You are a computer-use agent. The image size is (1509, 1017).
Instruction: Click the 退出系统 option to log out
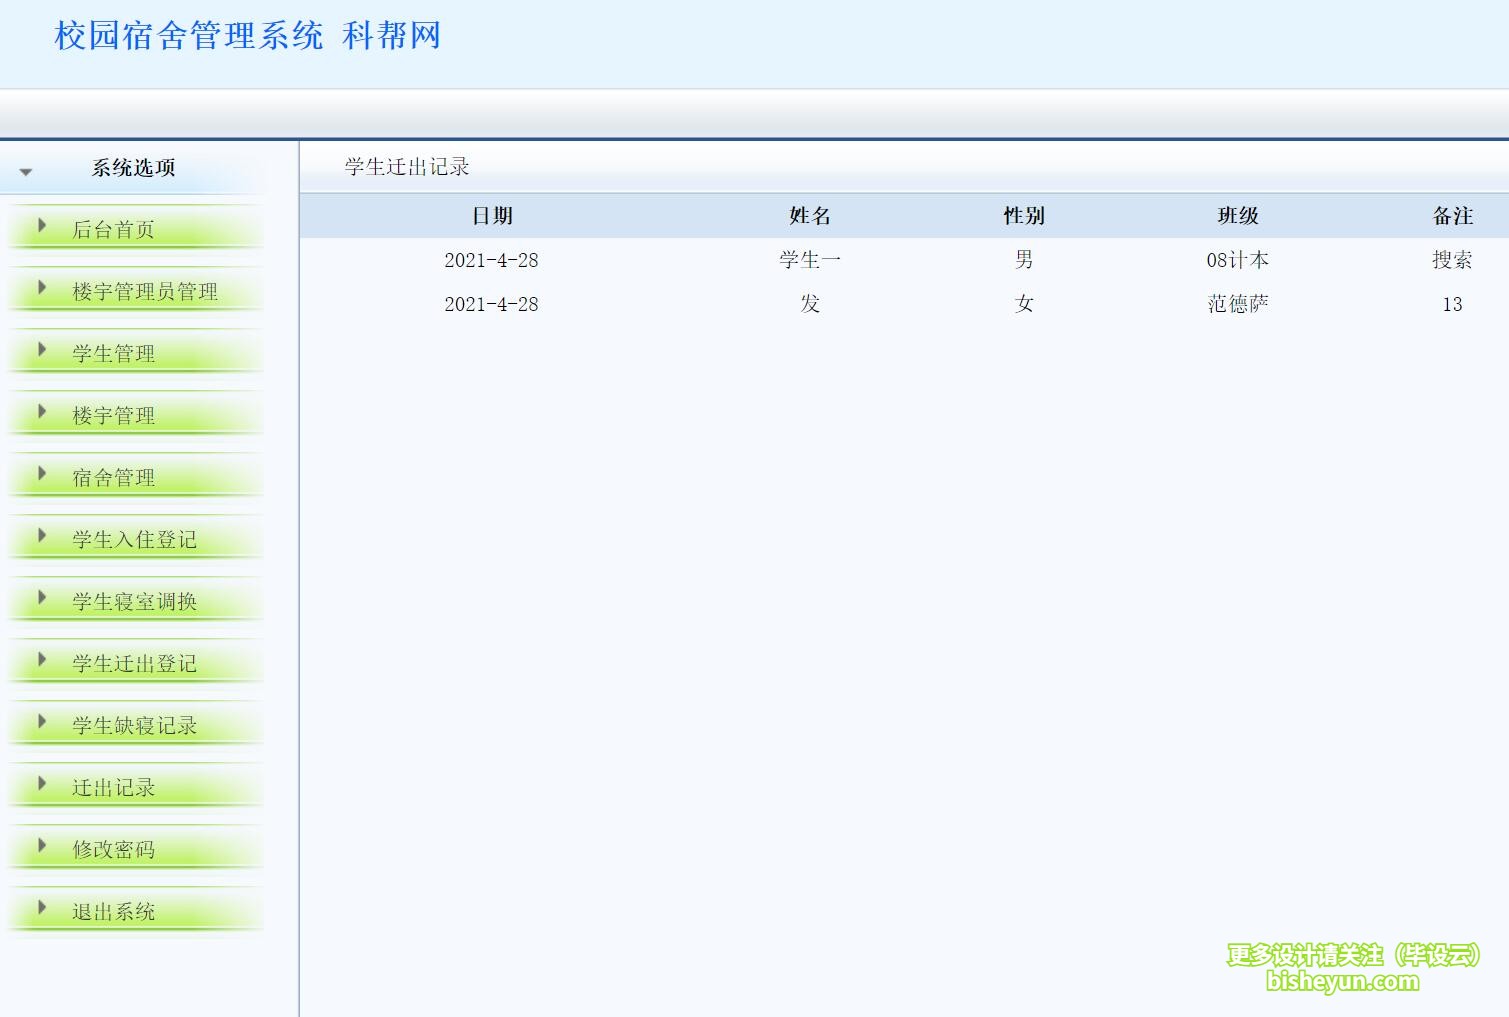click(x=114, y=910)
